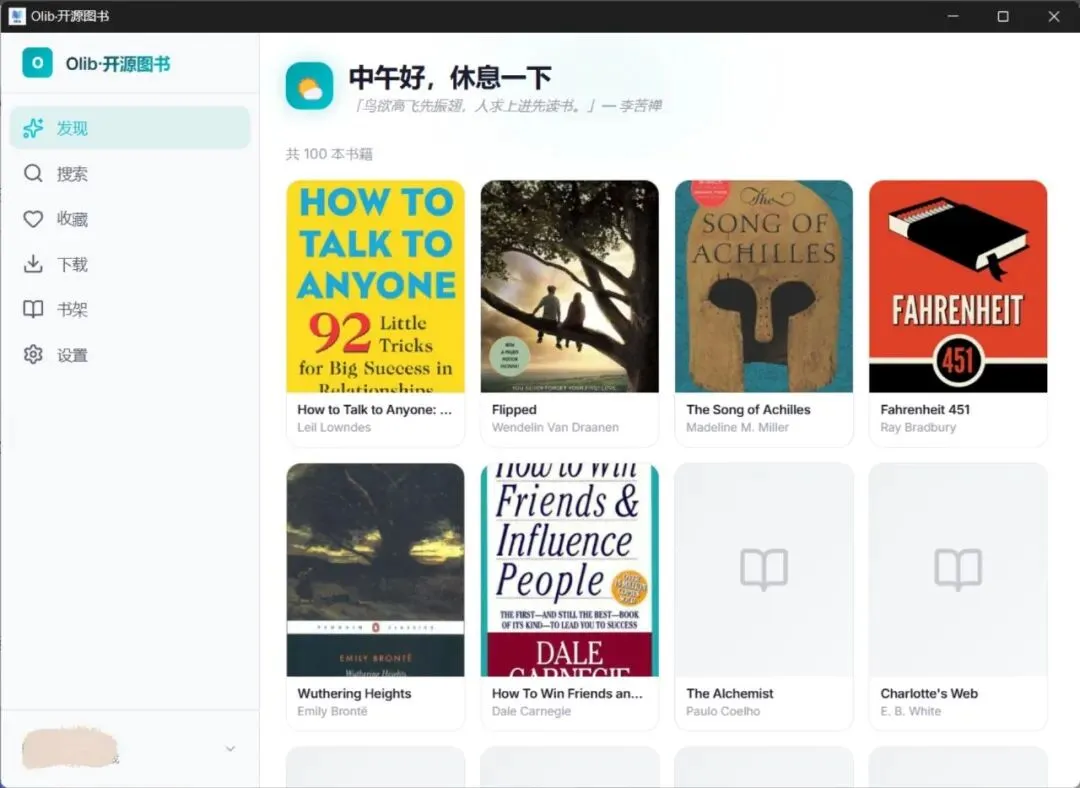
Task: Go to the 搜索 page
Action: coord(129,174)
